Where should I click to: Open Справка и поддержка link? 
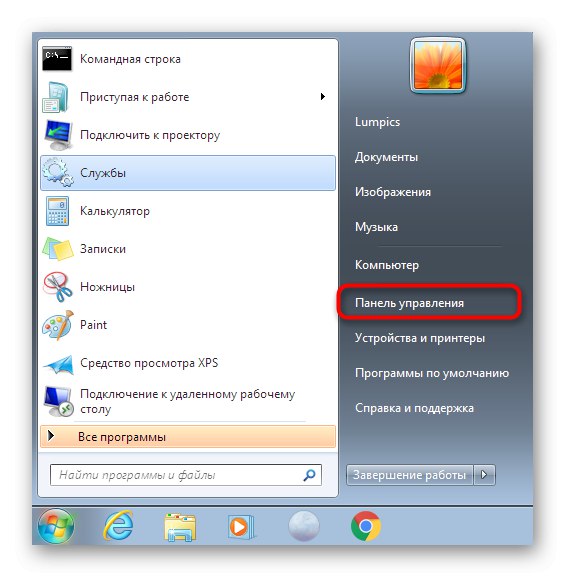click(x=414, y=408)
